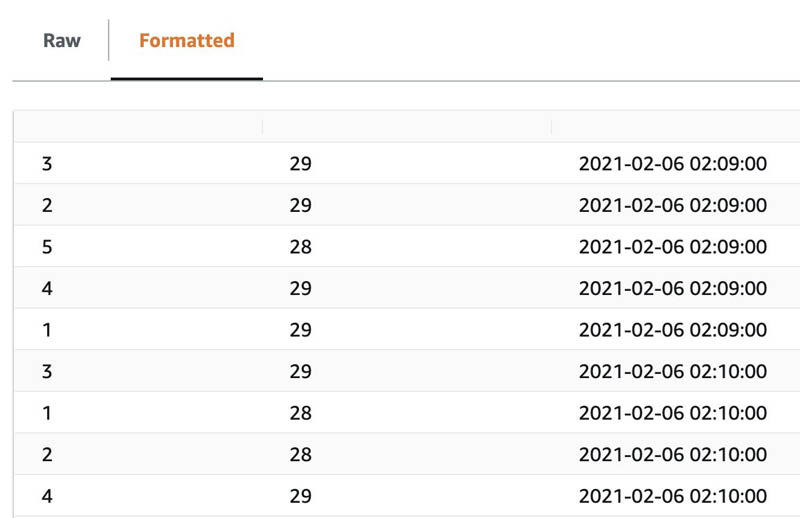Click the 28 beside 1 at 02:10:00
The height and width of the screenshot is (518, 800).
[301, 413]
